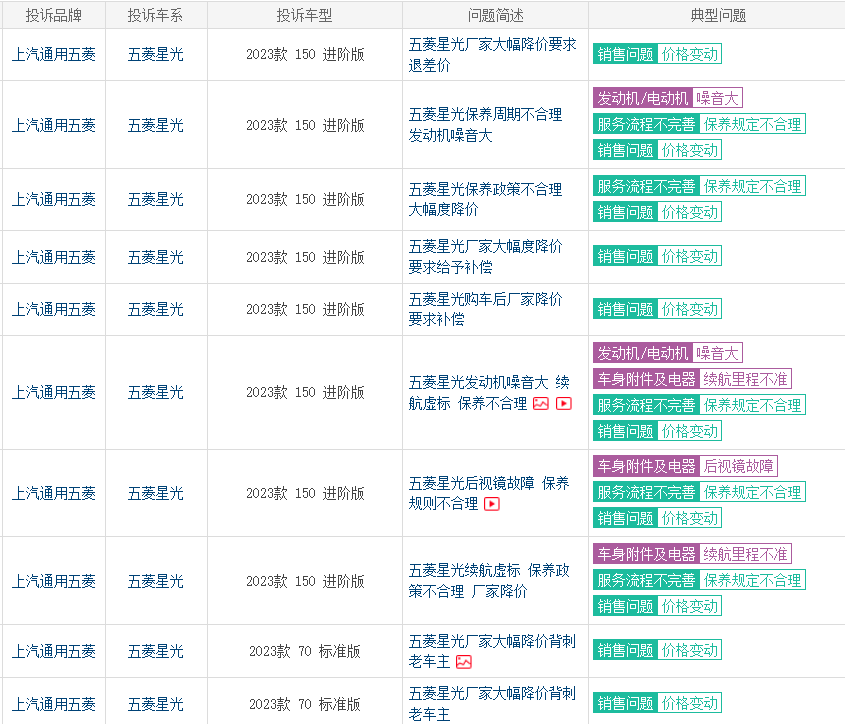Screen dimensions: 845x724
Task: Click 噪音大 tag in 保养周期不合理 row
Action: (717, 98)
